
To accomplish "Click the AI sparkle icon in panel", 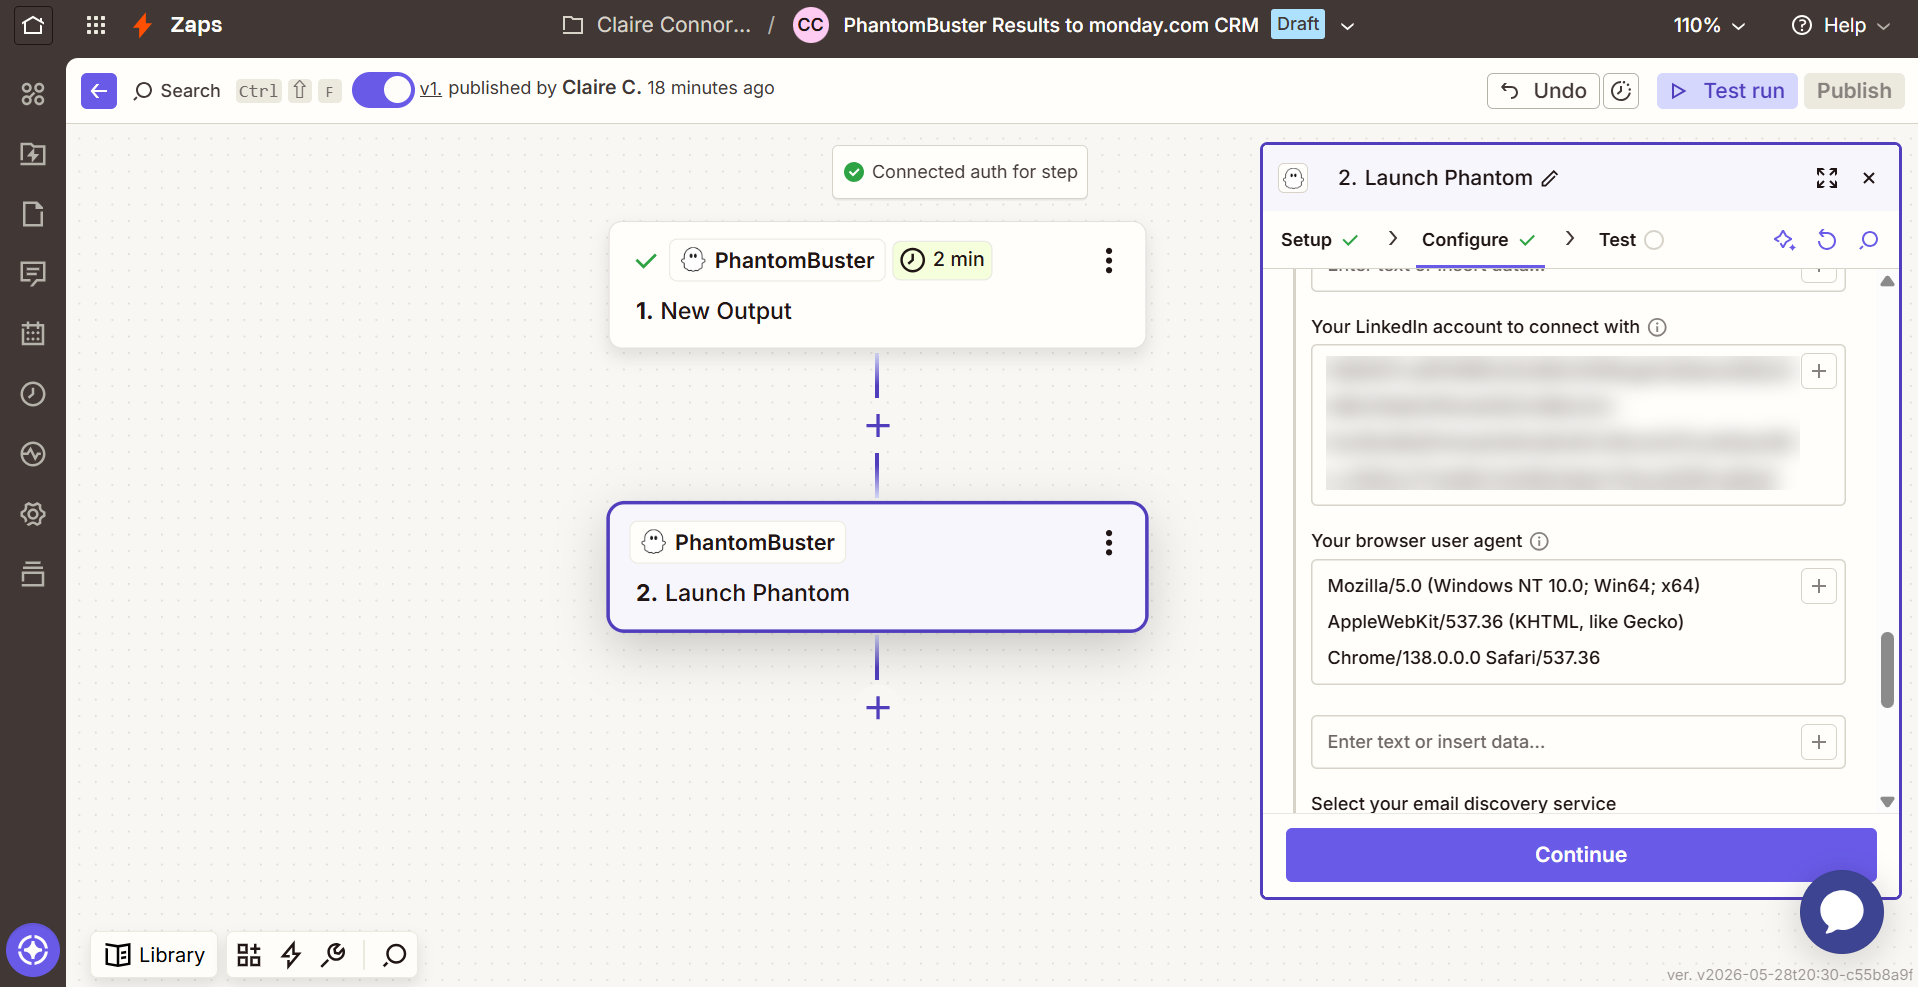I will coord(1785,240).
